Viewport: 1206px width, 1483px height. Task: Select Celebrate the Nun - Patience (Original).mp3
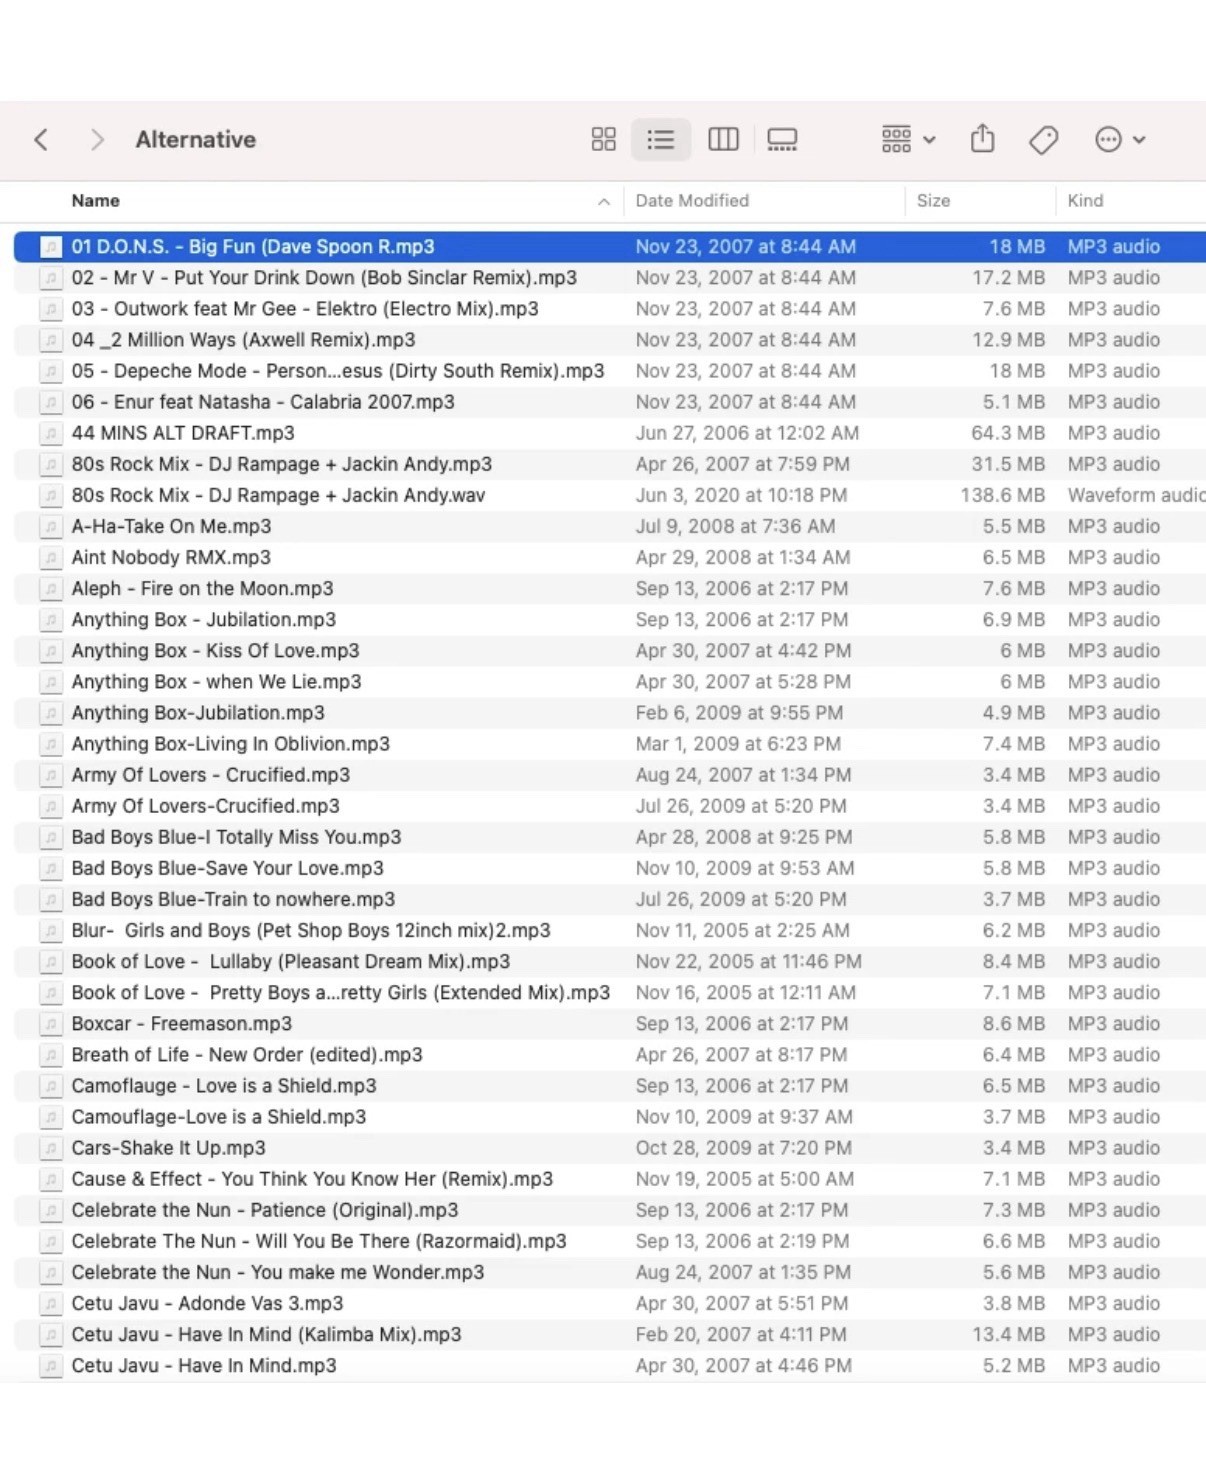[265, 1210]
